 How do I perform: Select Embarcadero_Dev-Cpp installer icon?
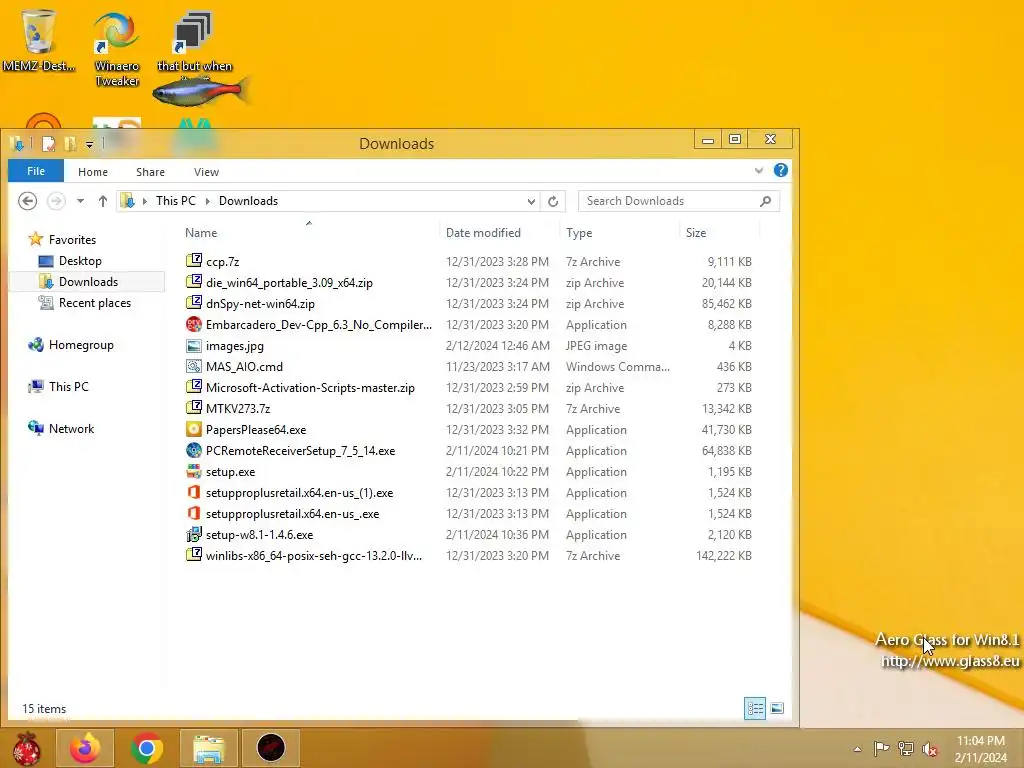(193, 324)
